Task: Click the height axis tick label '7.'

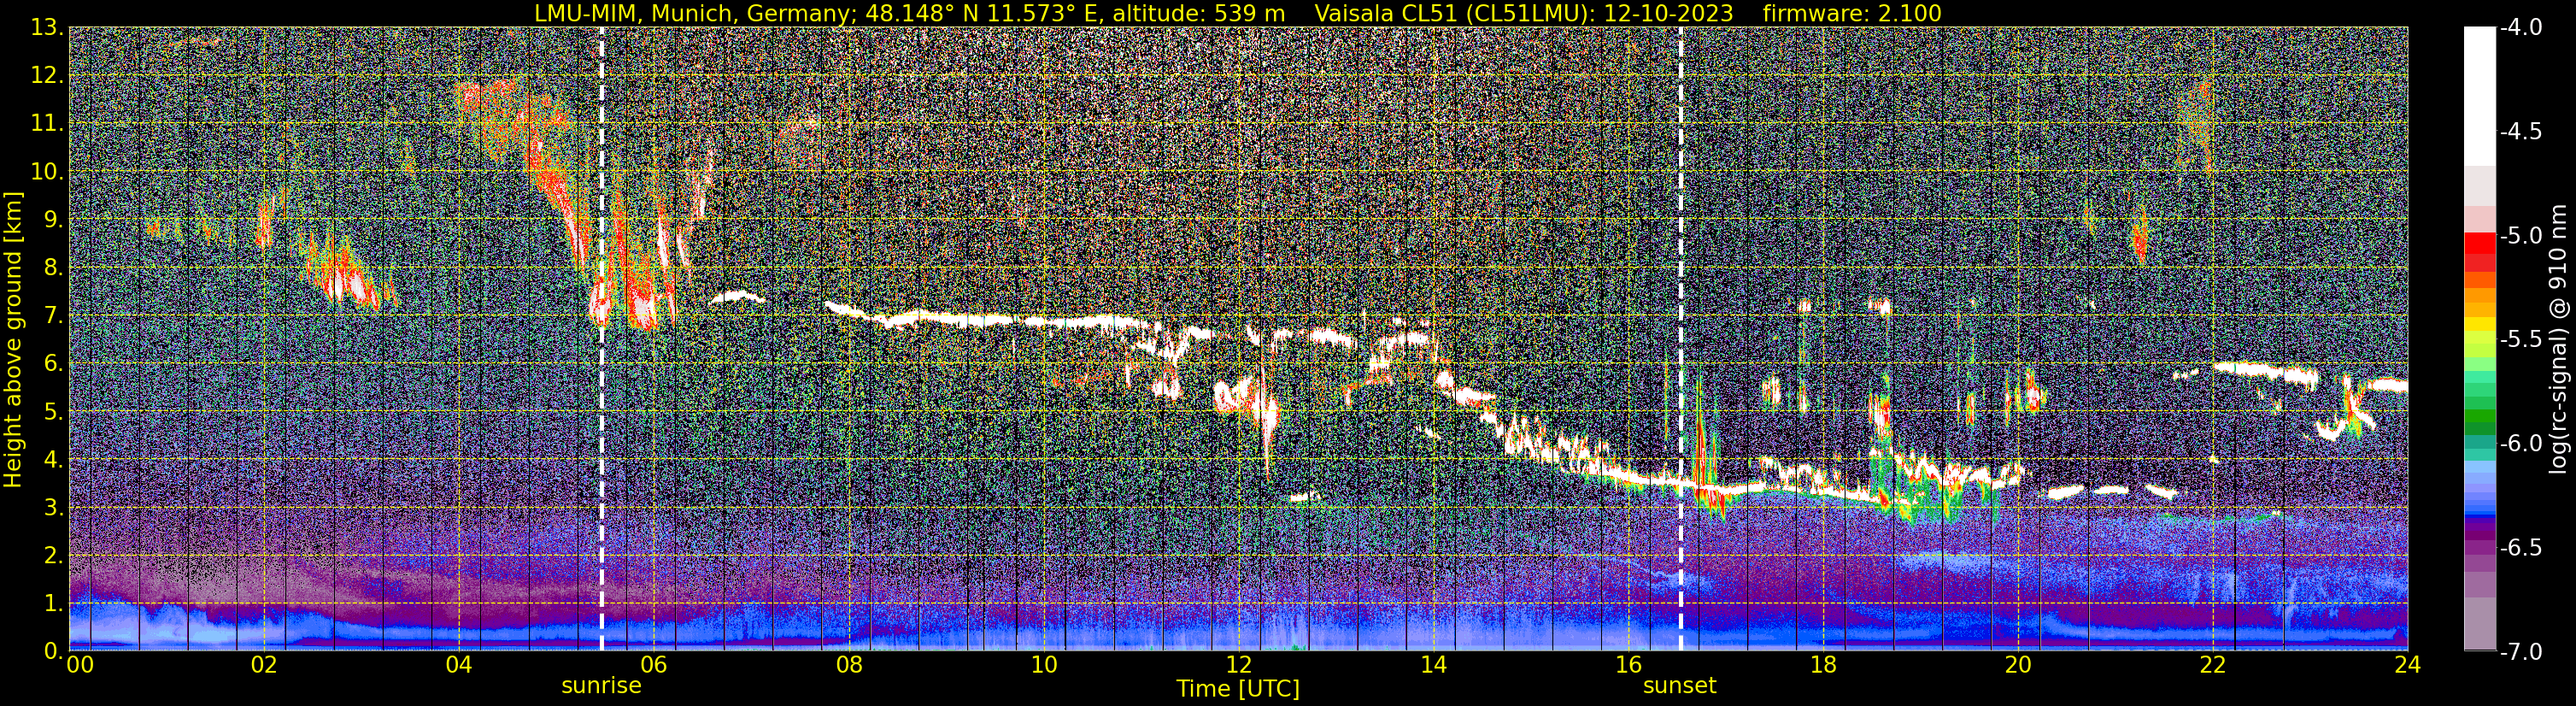Action: point(53,316)
